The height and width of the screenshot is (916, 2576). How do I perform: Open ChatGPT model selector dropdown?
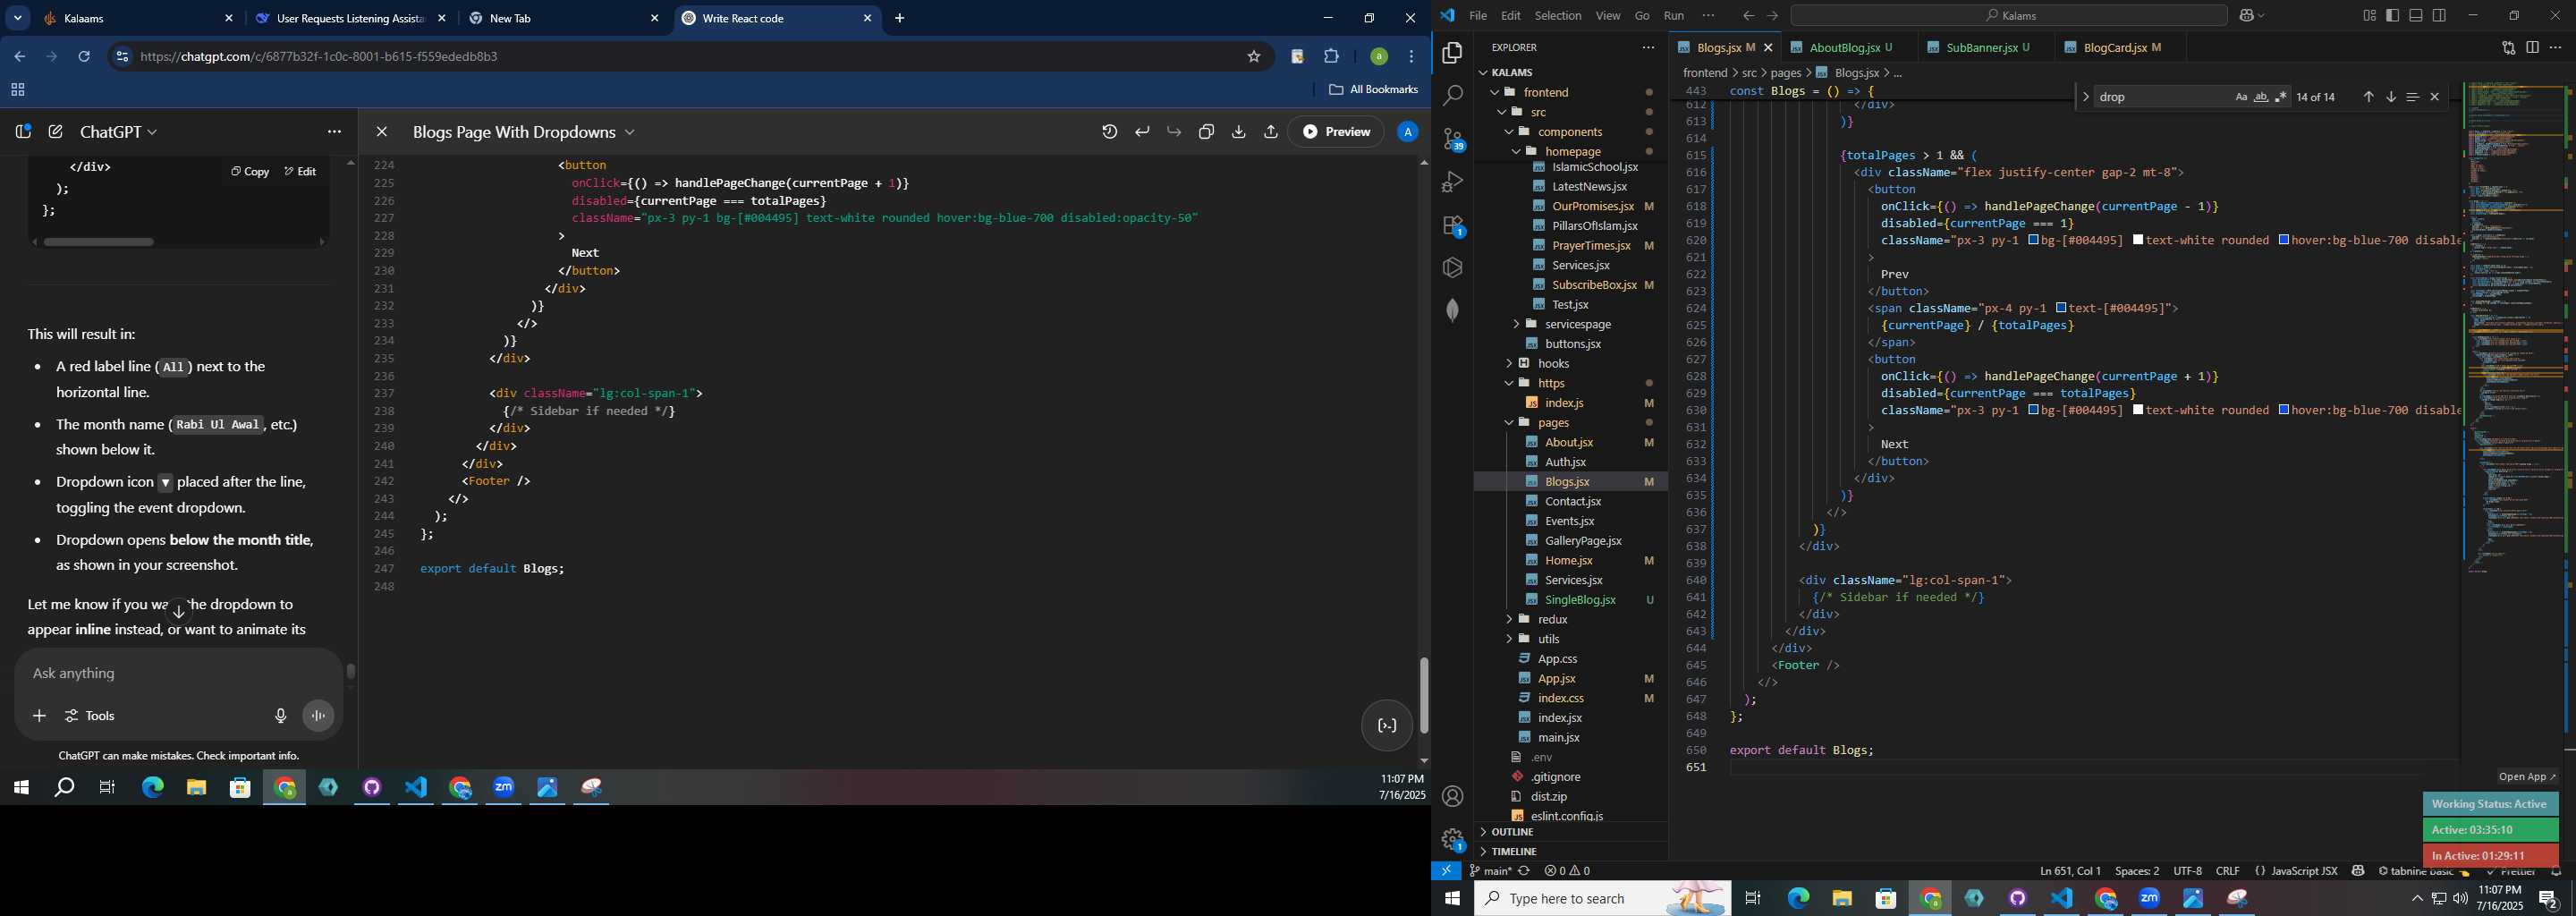click(119, 132)
